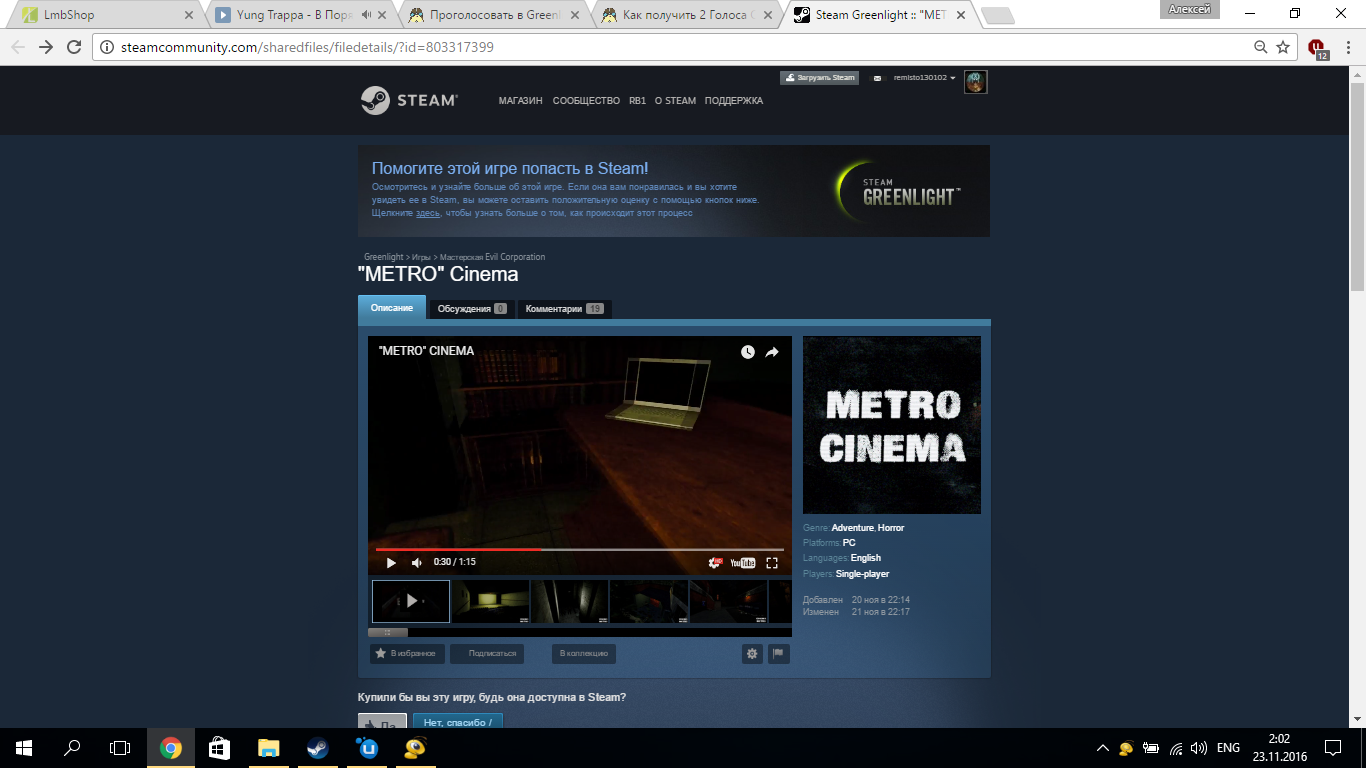The height and width of the screenshot is (768, 1366).
Task: Open the METRO CINEMA cover image
Action: pyautogui.click(x=892, y=425)
